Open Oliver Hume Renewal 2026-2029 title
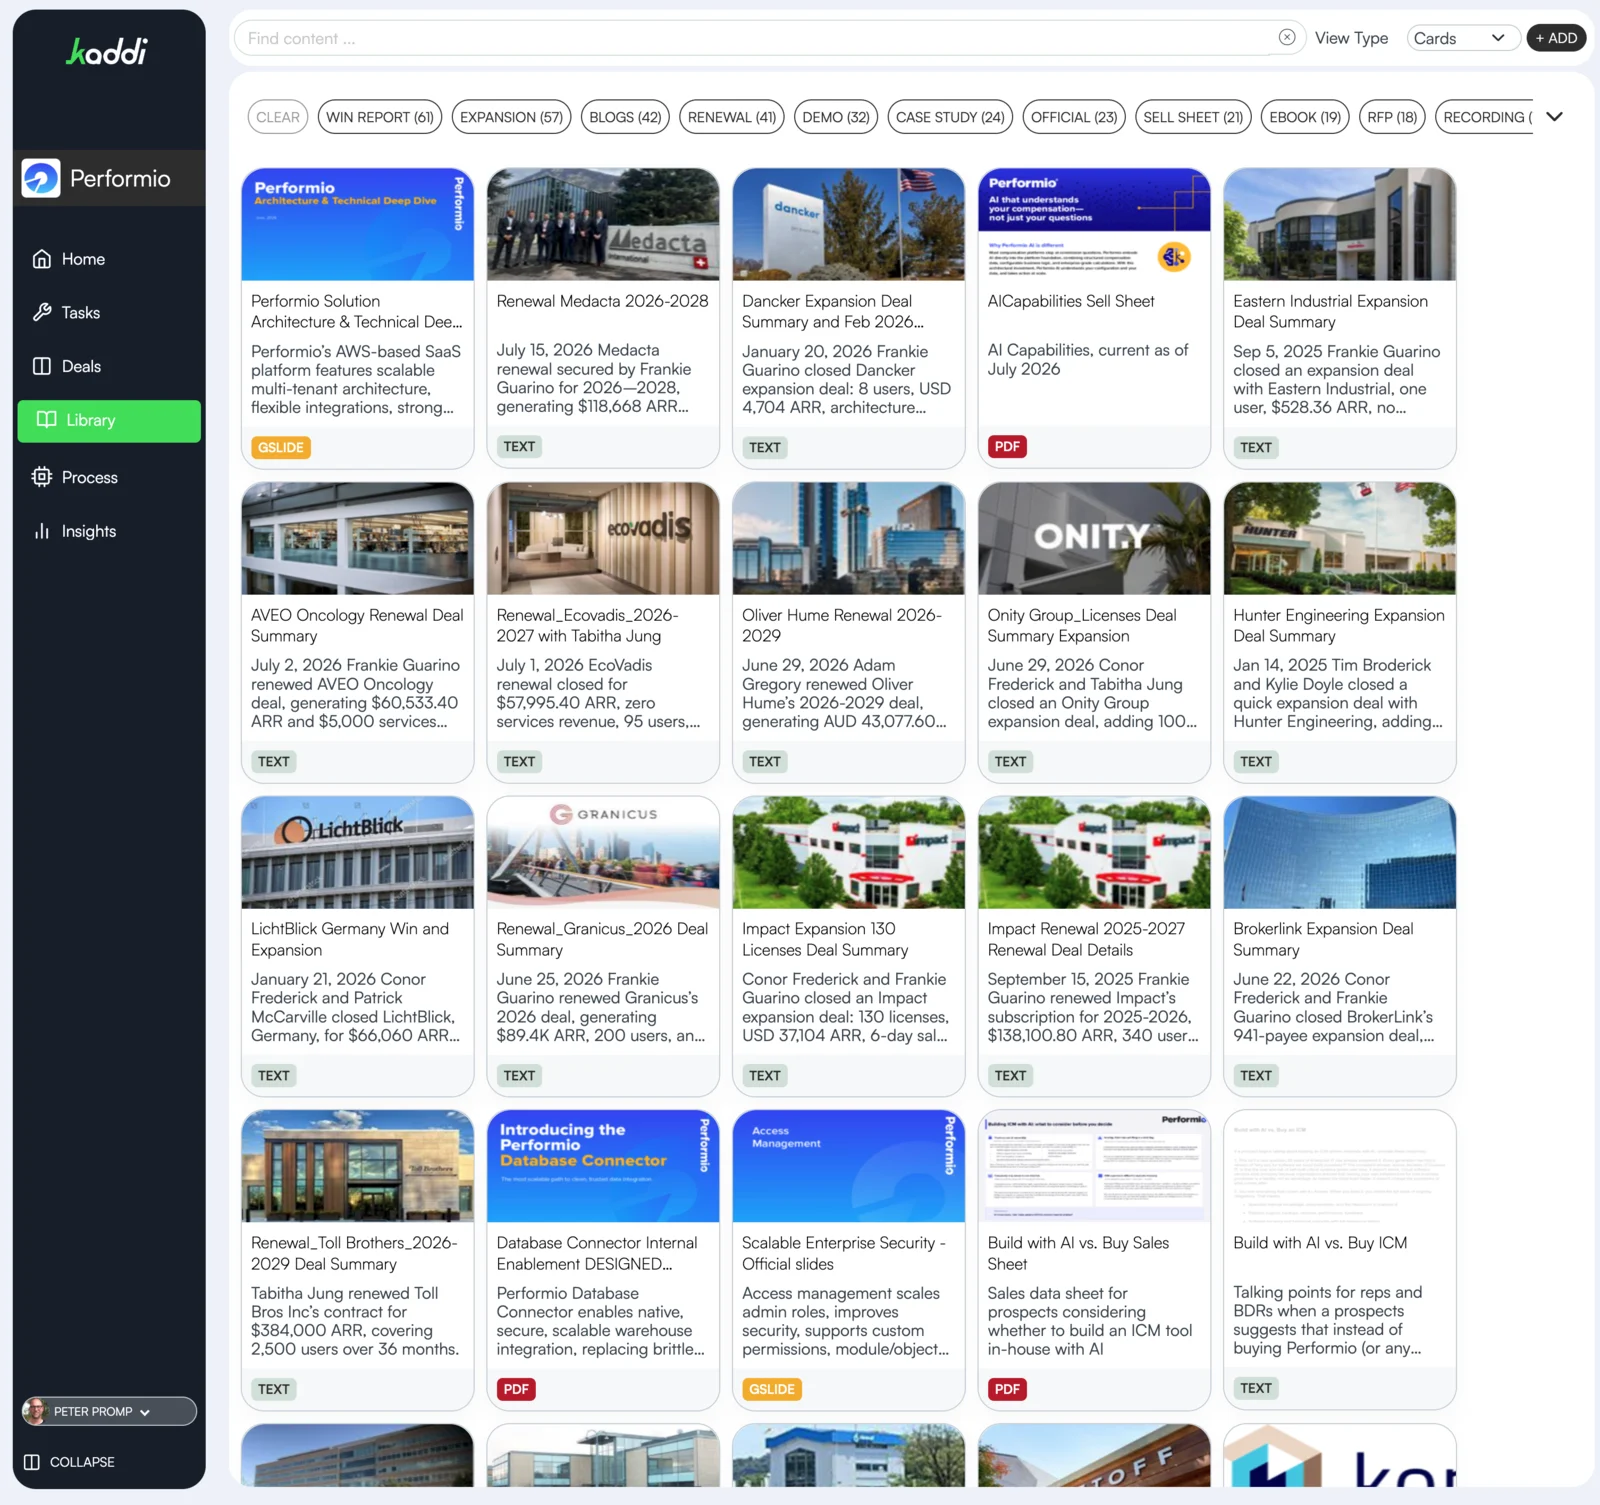 [x=842, y=625]
